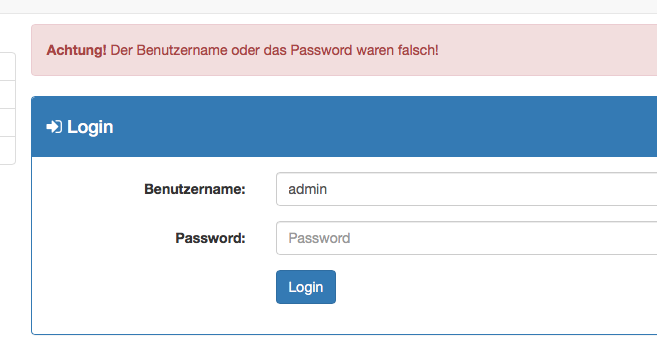Click the bold Achtung! warning text
The height and width of the screenshot is (361, 657).
[x=77, y=50]
